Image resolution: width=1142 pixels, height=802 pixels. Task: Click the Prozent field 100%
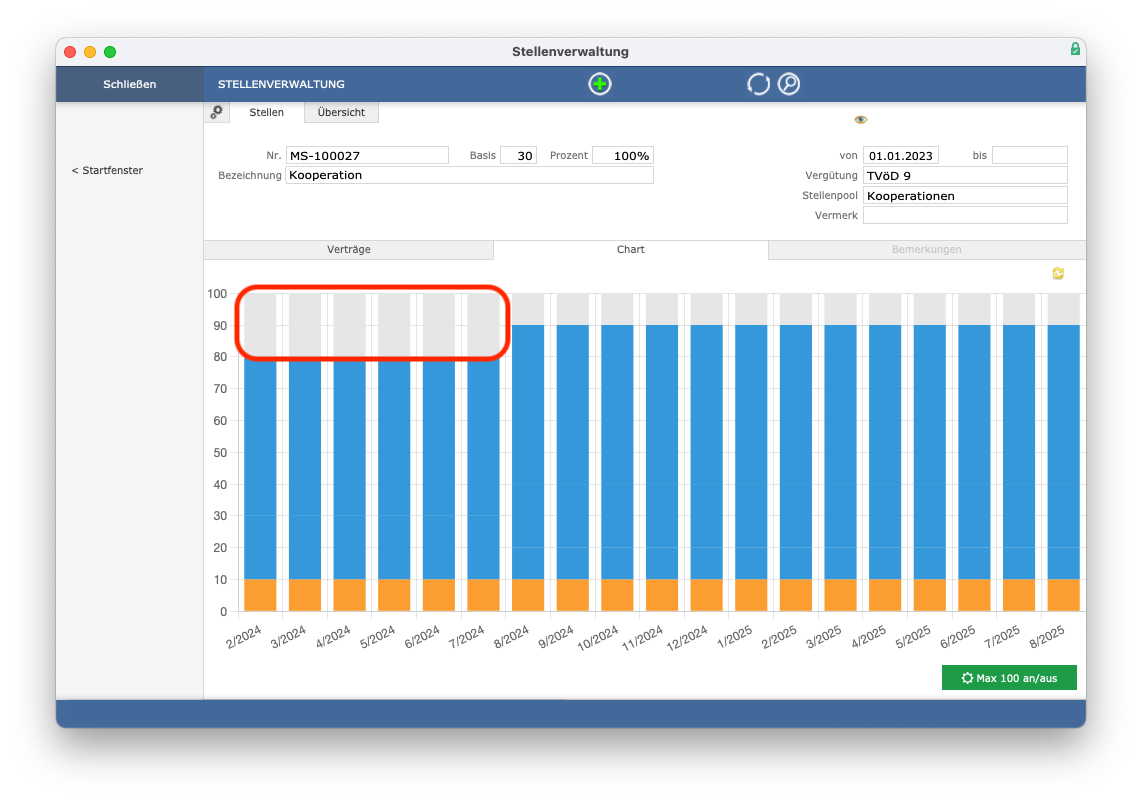623,155
